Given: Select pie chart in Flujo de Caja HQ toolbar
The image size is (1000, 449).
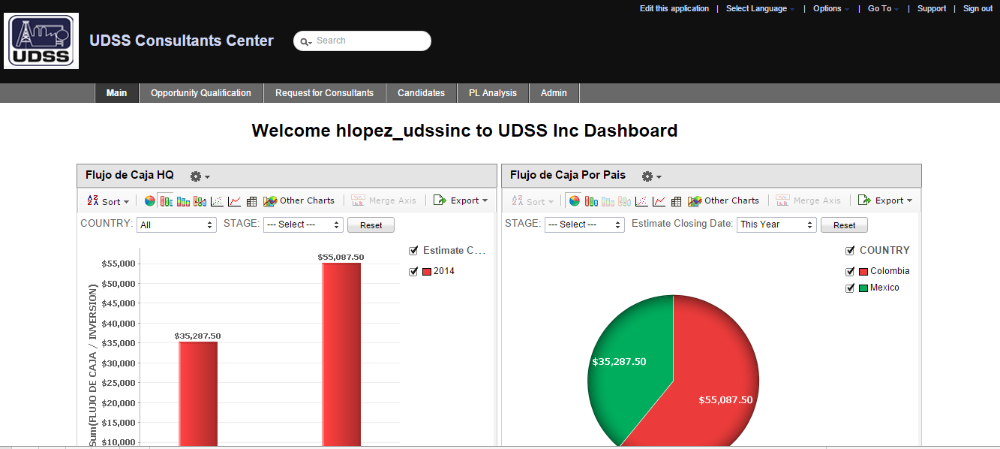Looking at the screenshot, I should pos(150,201).
